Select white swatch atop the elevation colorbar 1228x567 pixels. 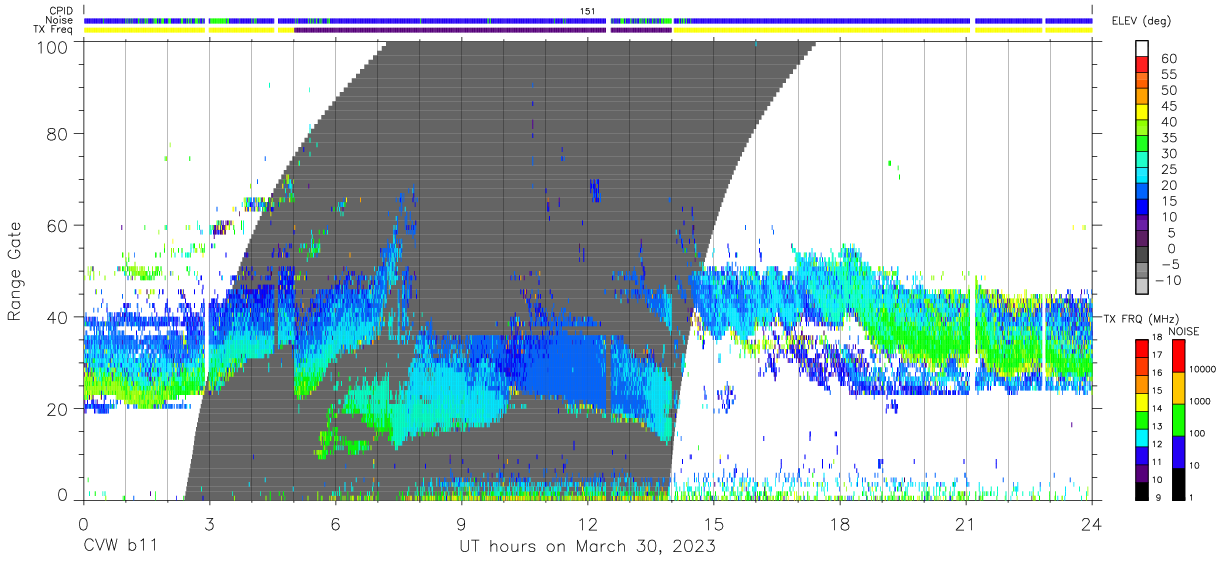1143,49
